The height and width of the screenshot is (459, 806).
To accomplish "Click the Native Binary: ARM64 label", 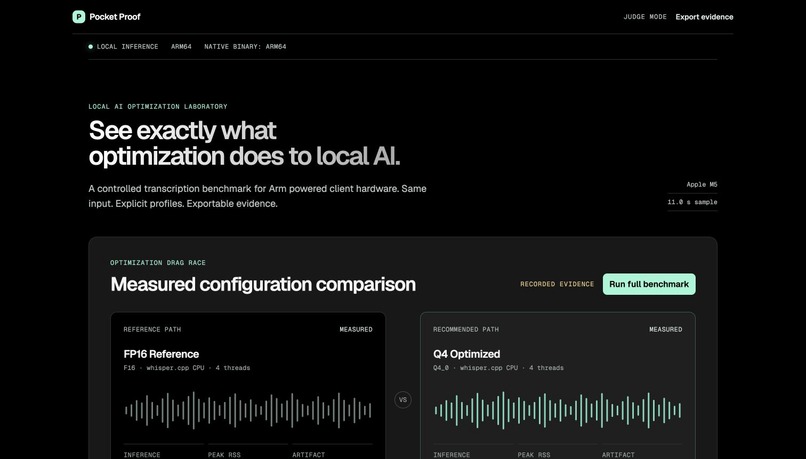I will 245,46.
